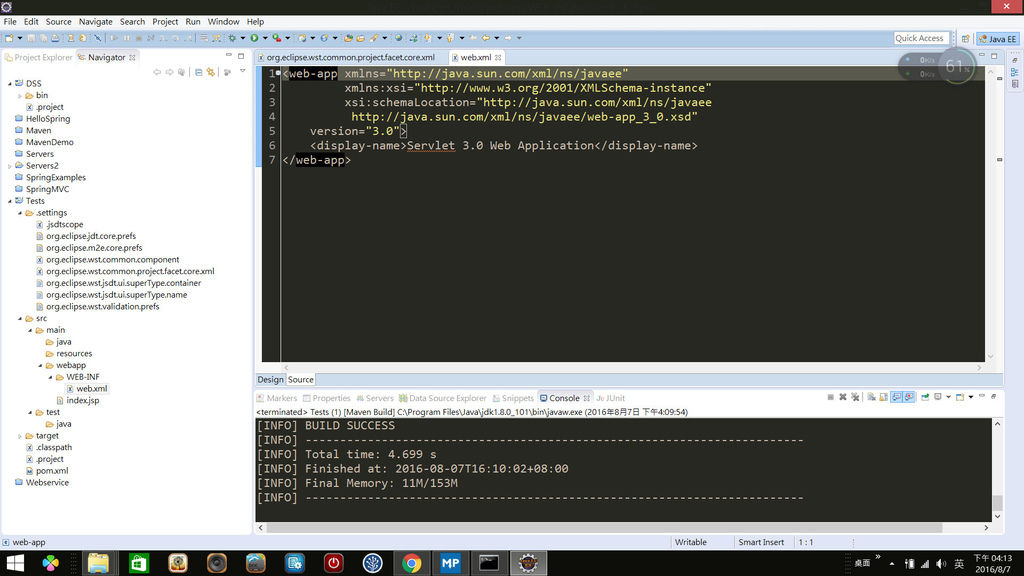Click the Print icon in the main toolbar
Image resolution: width=1024 pixels, height=576 pixels.
pos(55,38)
